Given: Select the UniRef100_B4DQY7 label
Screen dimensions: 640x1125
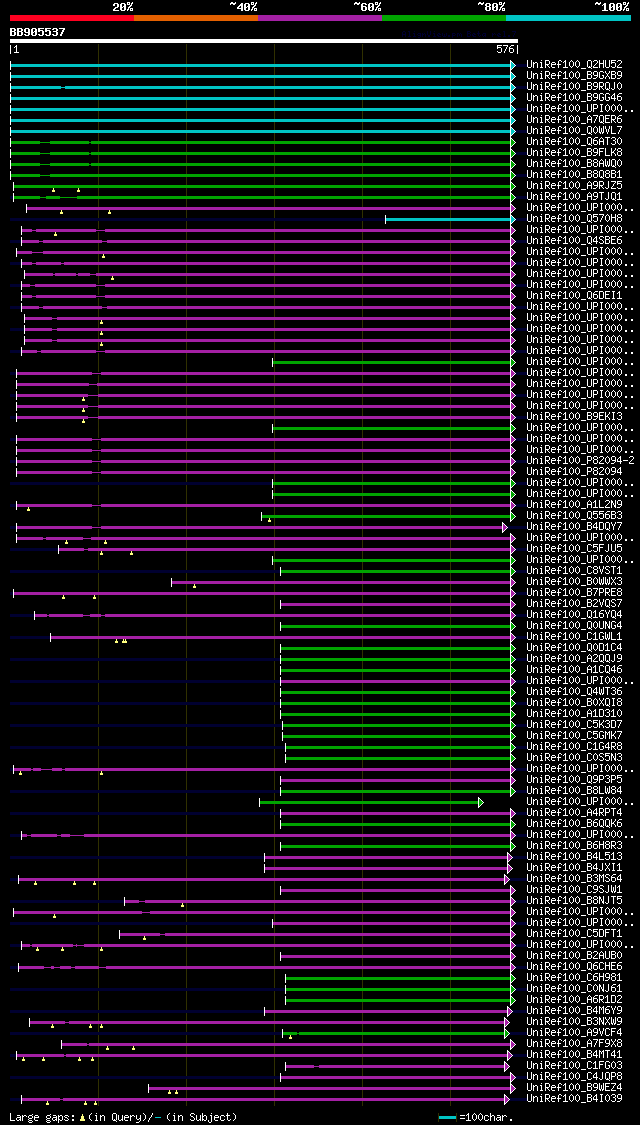Looking at the screenshot, I should click(574, 527).
